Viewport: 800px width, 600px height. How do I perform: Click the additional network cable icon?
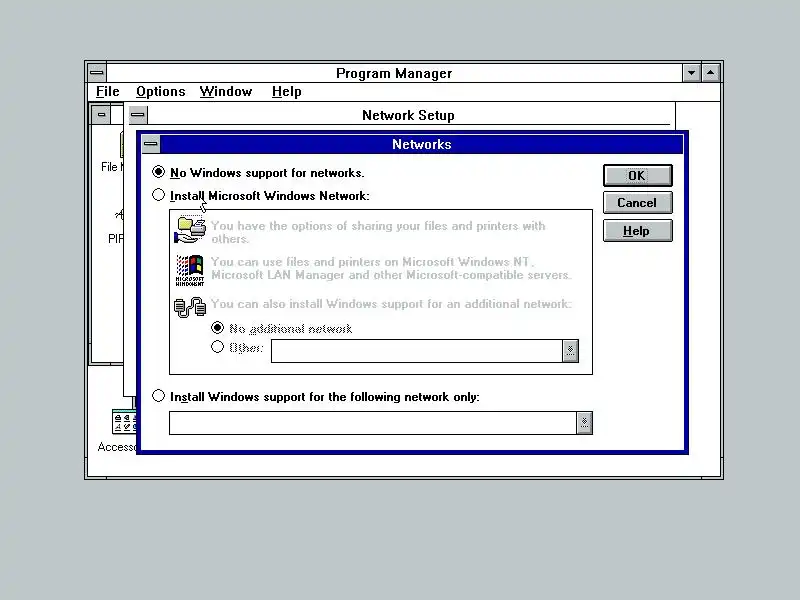190,307
